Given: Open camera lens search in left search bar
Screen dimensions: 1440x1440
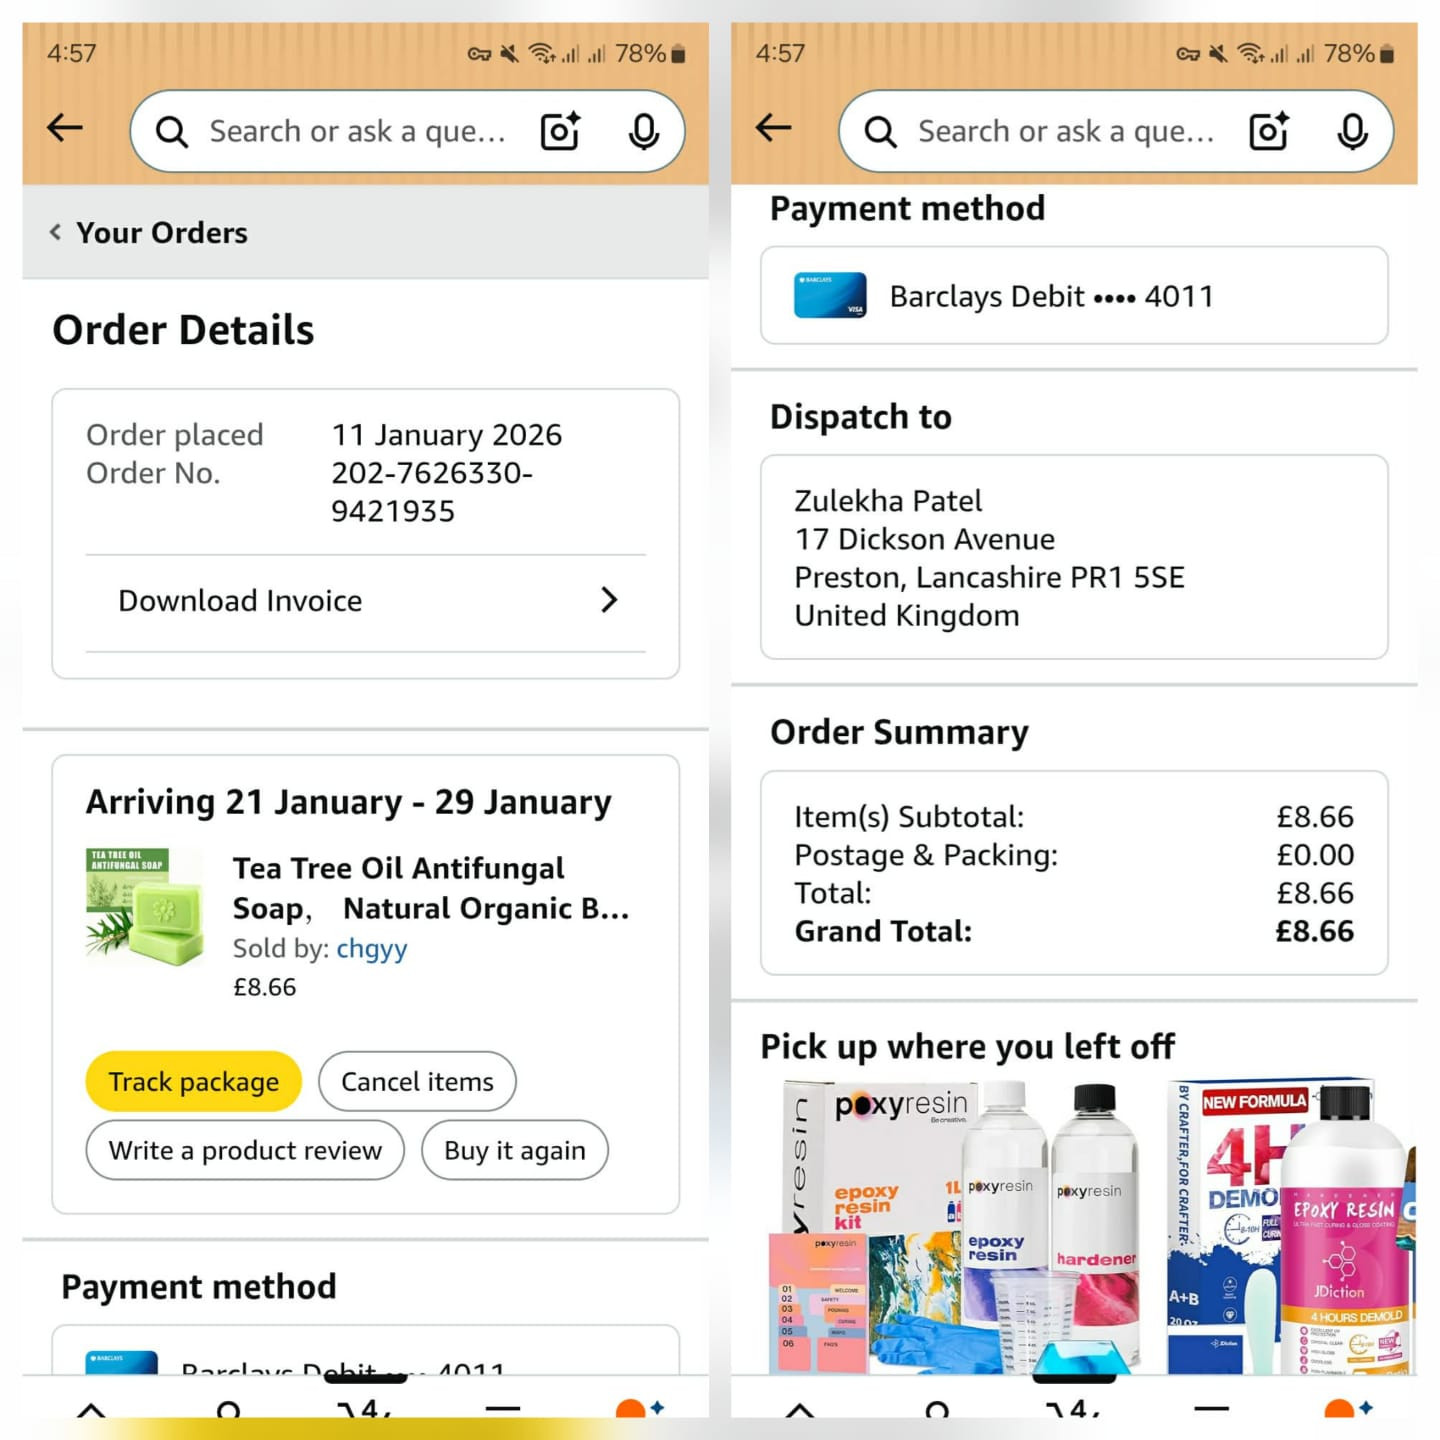Looking at the screenshot, I should 560,131.
